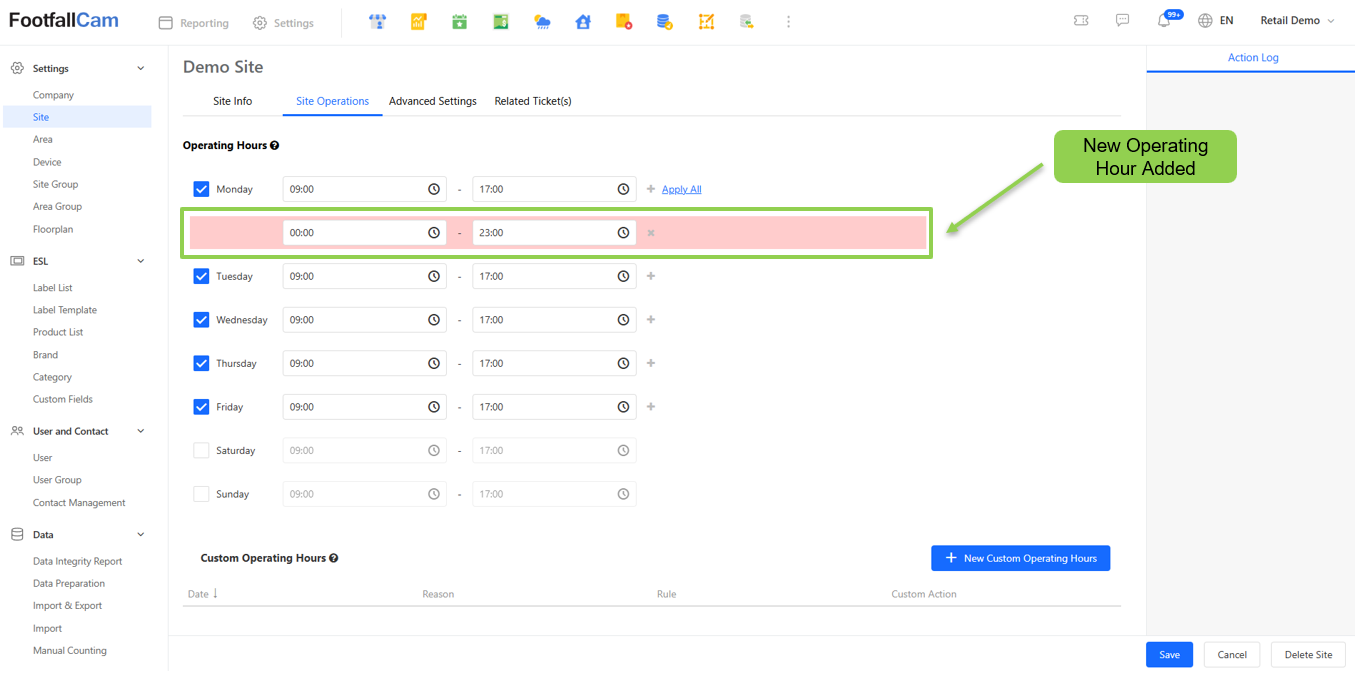The width and height of the screenshot is (1355, 675).
Task: Open the chat message icon
Action: [x=1123, y=21]
